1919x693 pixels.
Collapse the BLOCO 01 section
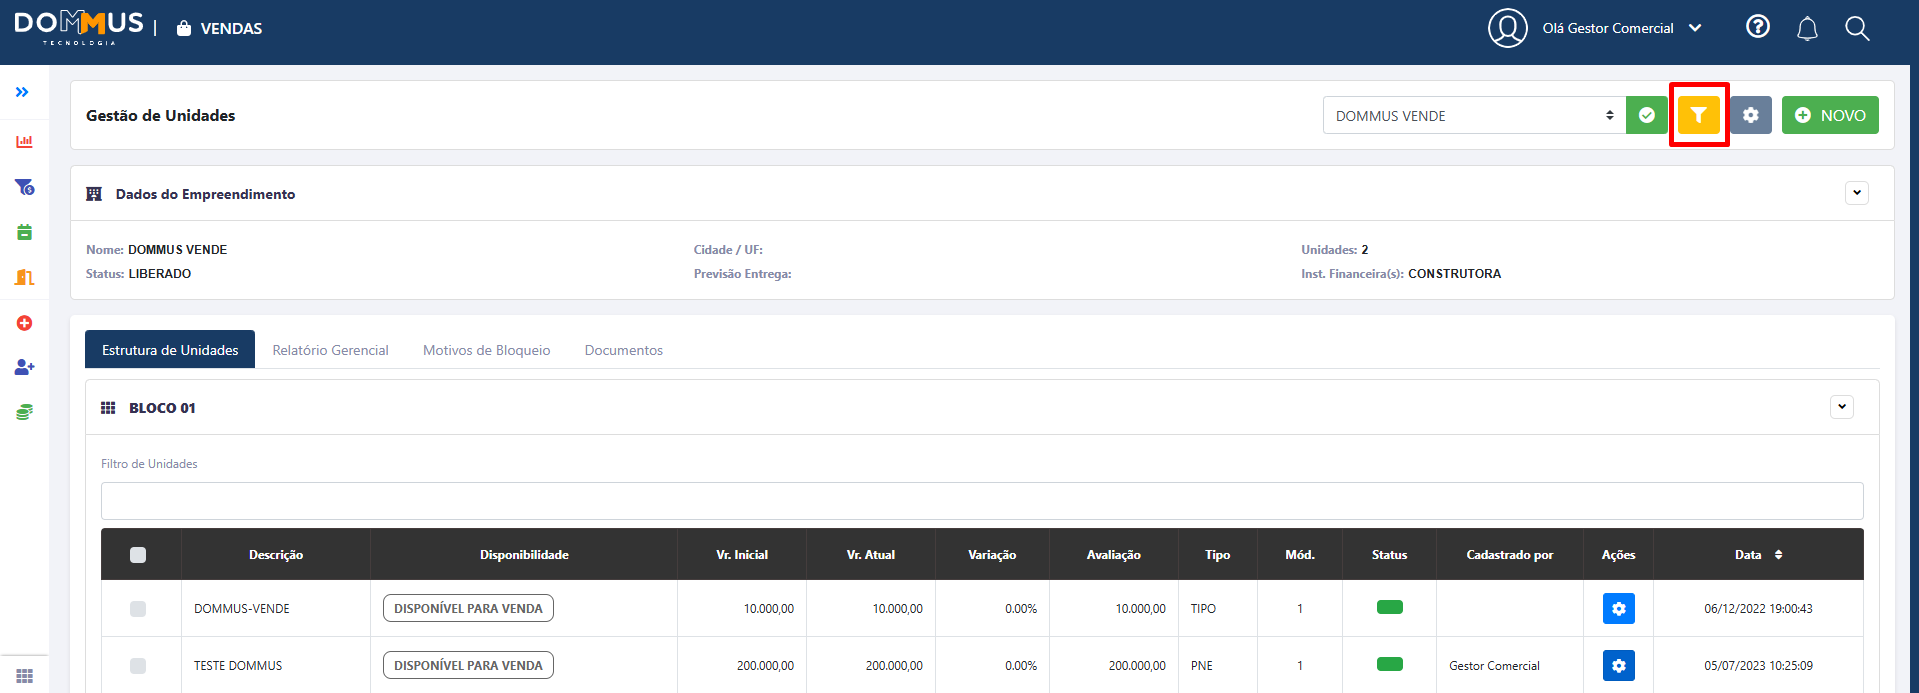coord(1841,407)
